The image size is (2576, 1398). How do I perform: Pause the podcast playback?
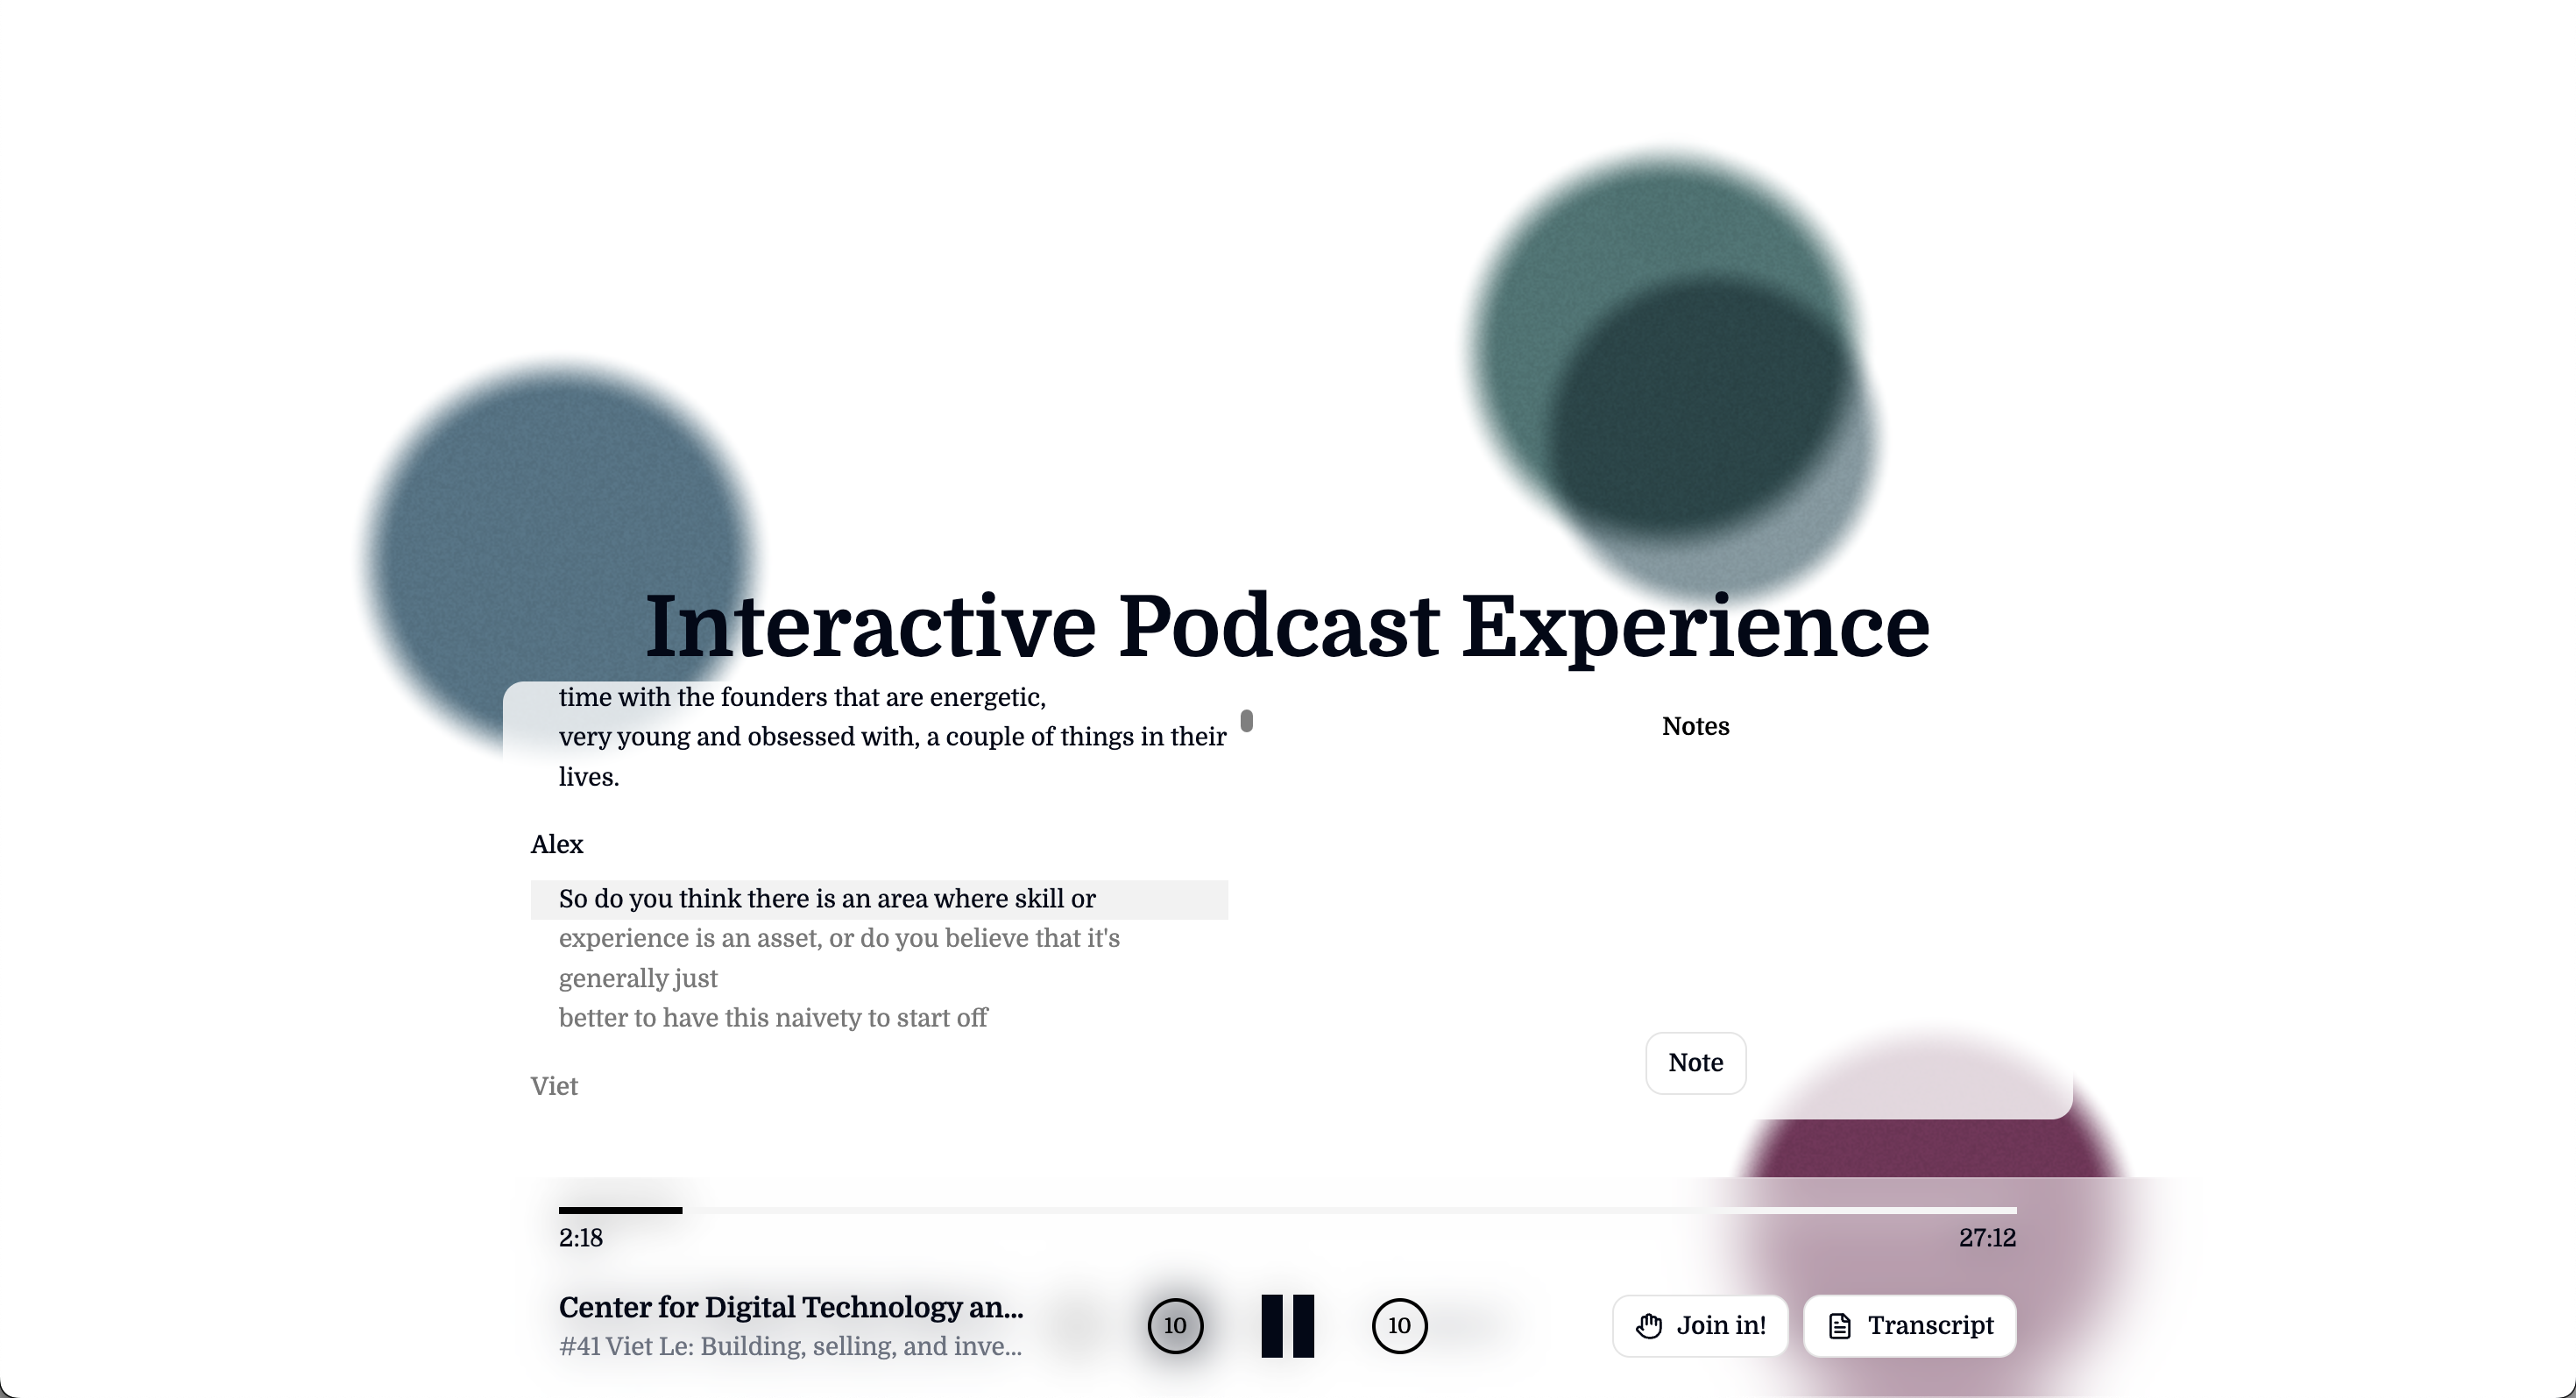[1287, 1326]
